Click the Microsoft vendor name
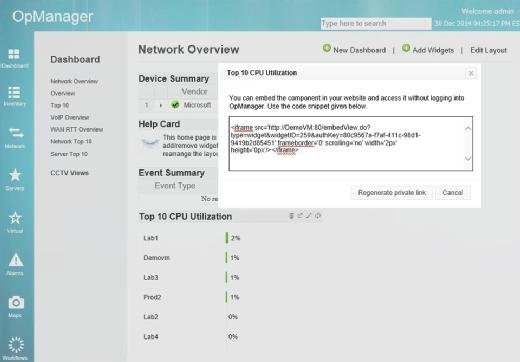Screen dimensions: 520x362 pyautogui.click(x=197, y=105)
